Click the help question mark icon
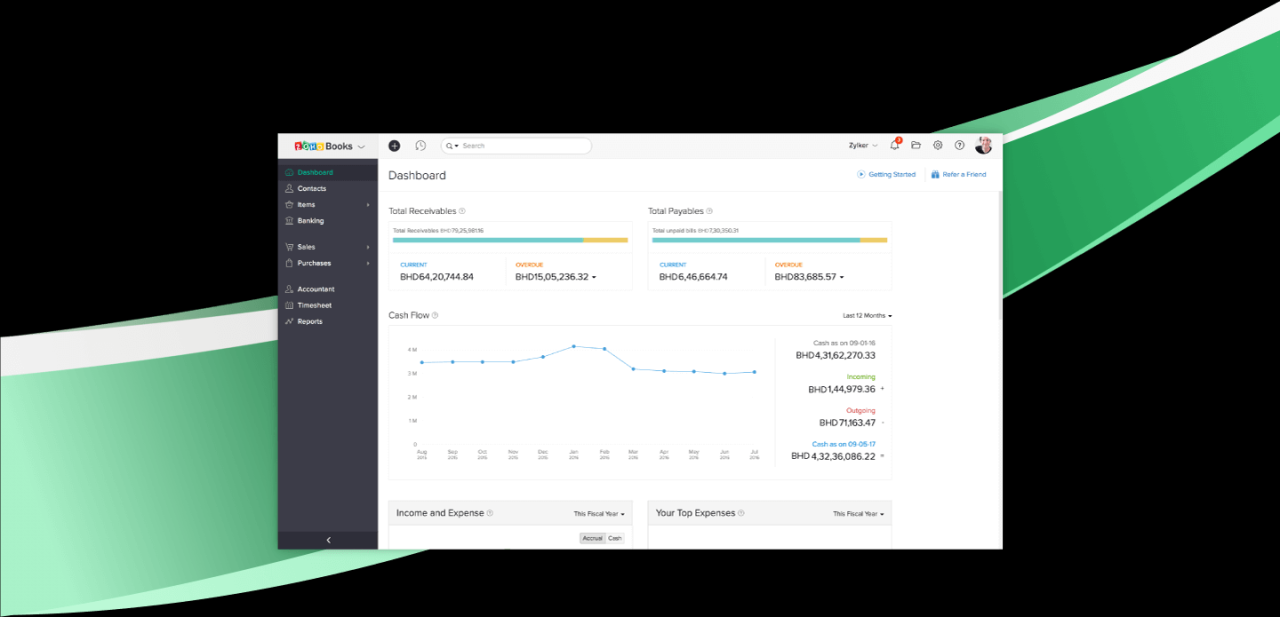The width and height of the screenshot is (1280, 617). tap(958, 145)
